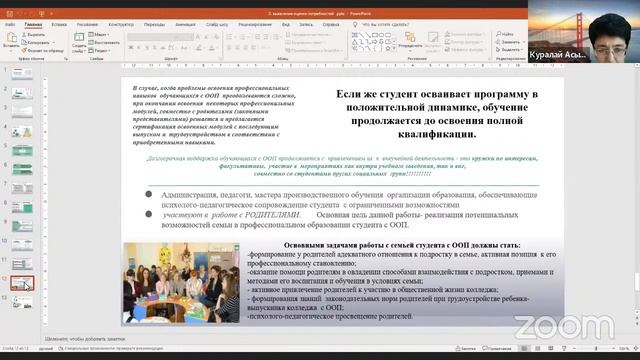This screenshot has height=360, width=640.
Task: Toggle underline formatting (Ч)
Action: coord(147,48)
